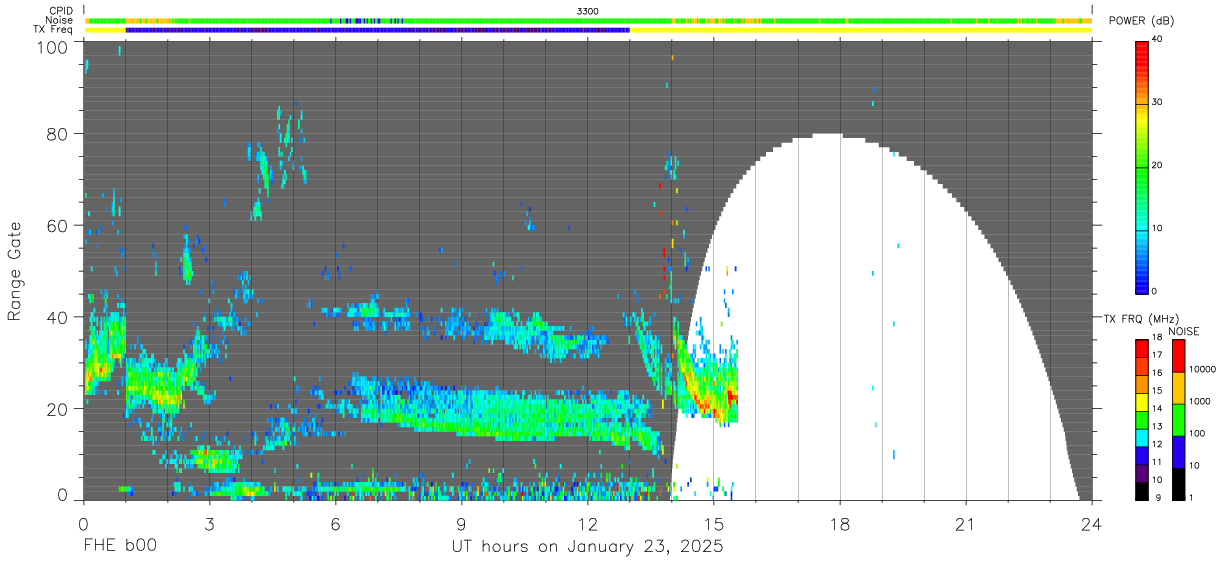Click the 1 tick on NOISE scale
The image size is (1228, 567).
pos(1191,497)
